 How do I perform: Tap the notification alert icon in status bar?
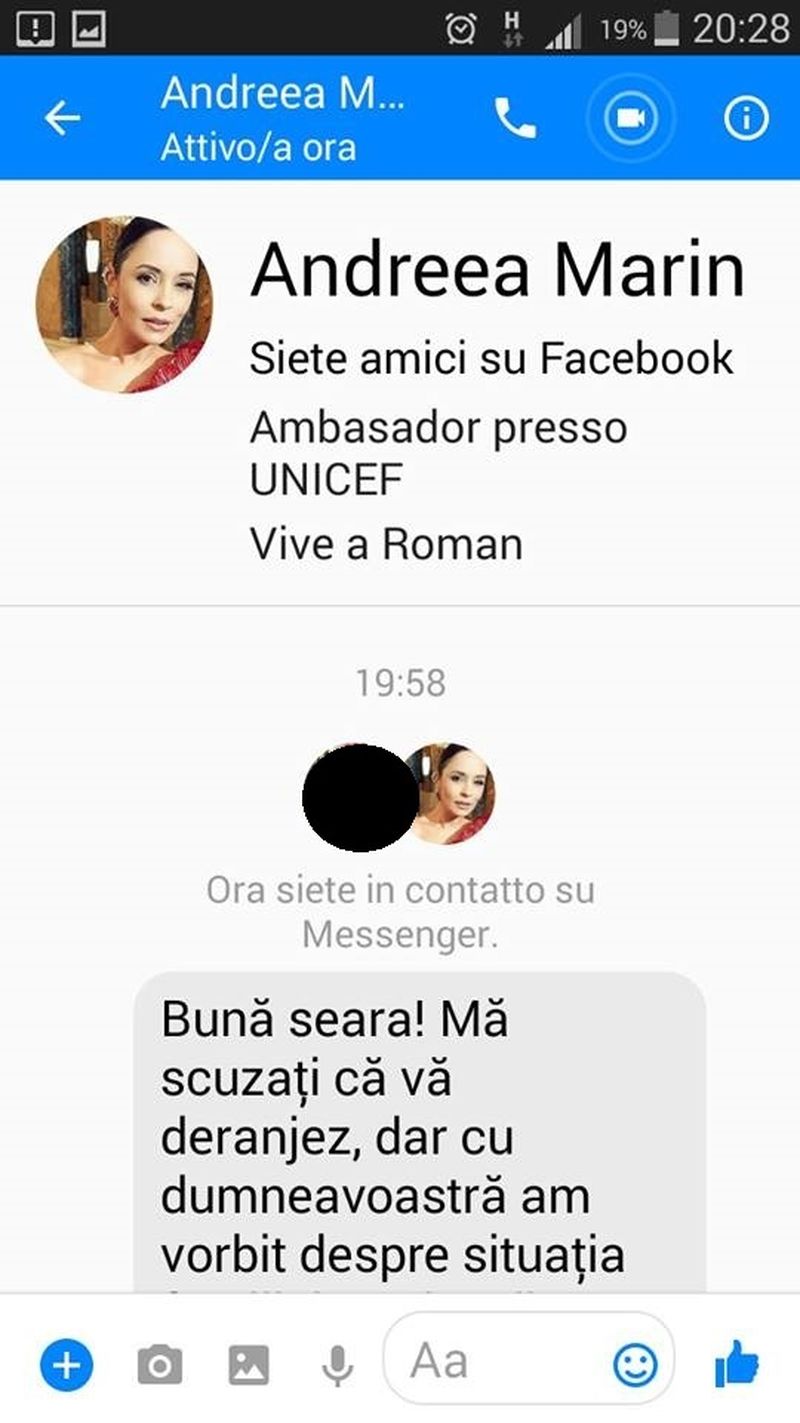[x=36, y=29]
